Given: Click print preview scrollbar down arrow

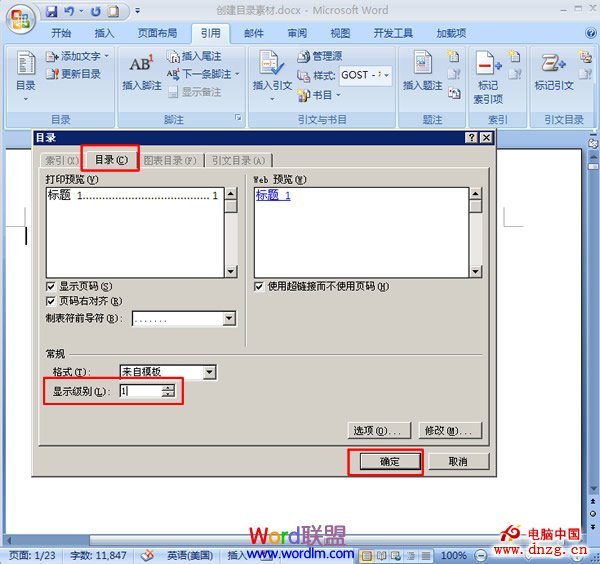Looking at the screenshot, I should [x=230, y=272].
